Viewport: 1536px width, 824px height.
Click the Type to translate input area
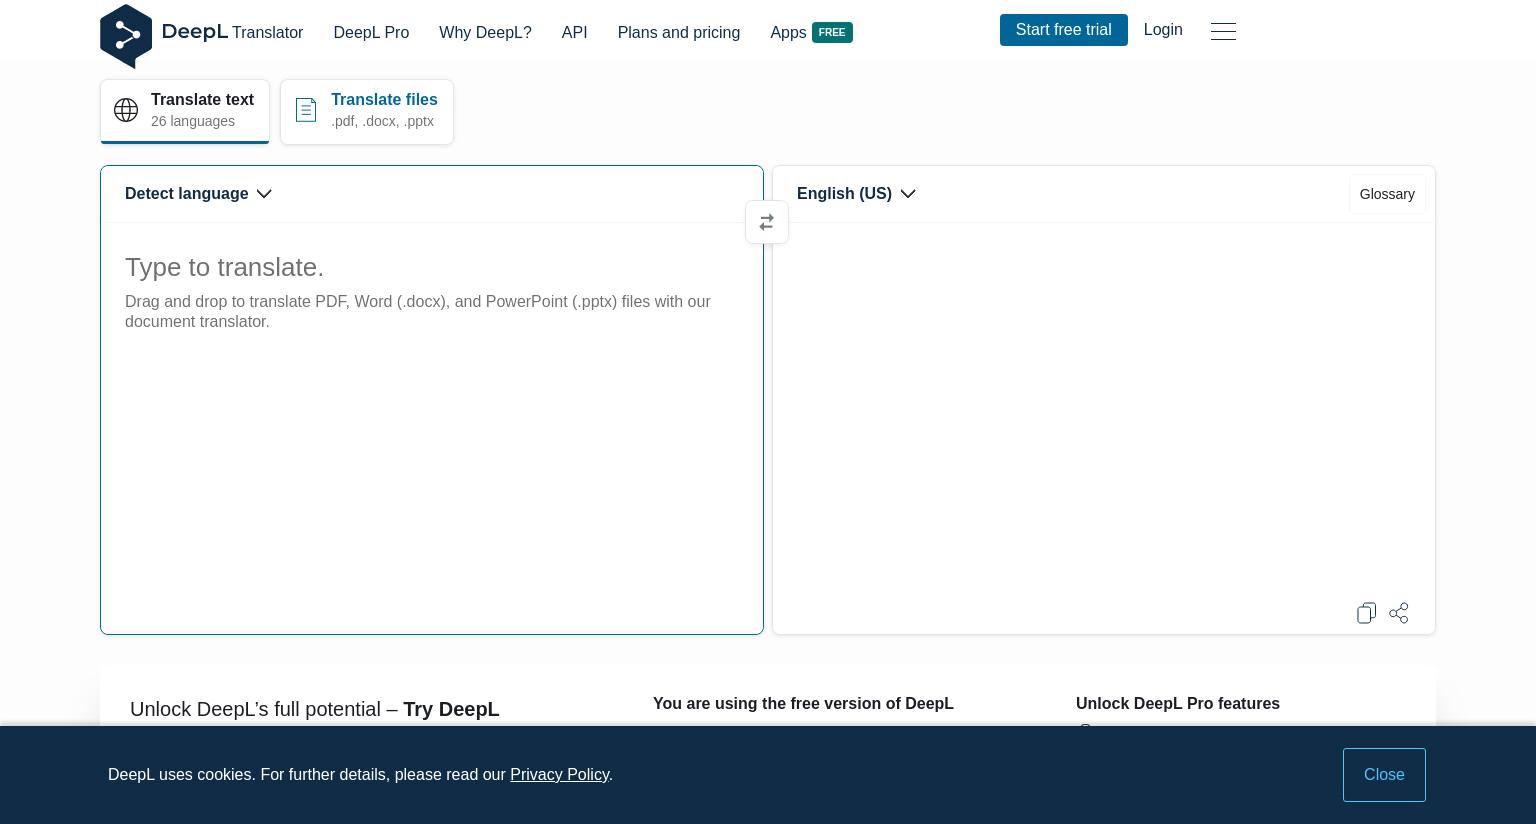432,428
